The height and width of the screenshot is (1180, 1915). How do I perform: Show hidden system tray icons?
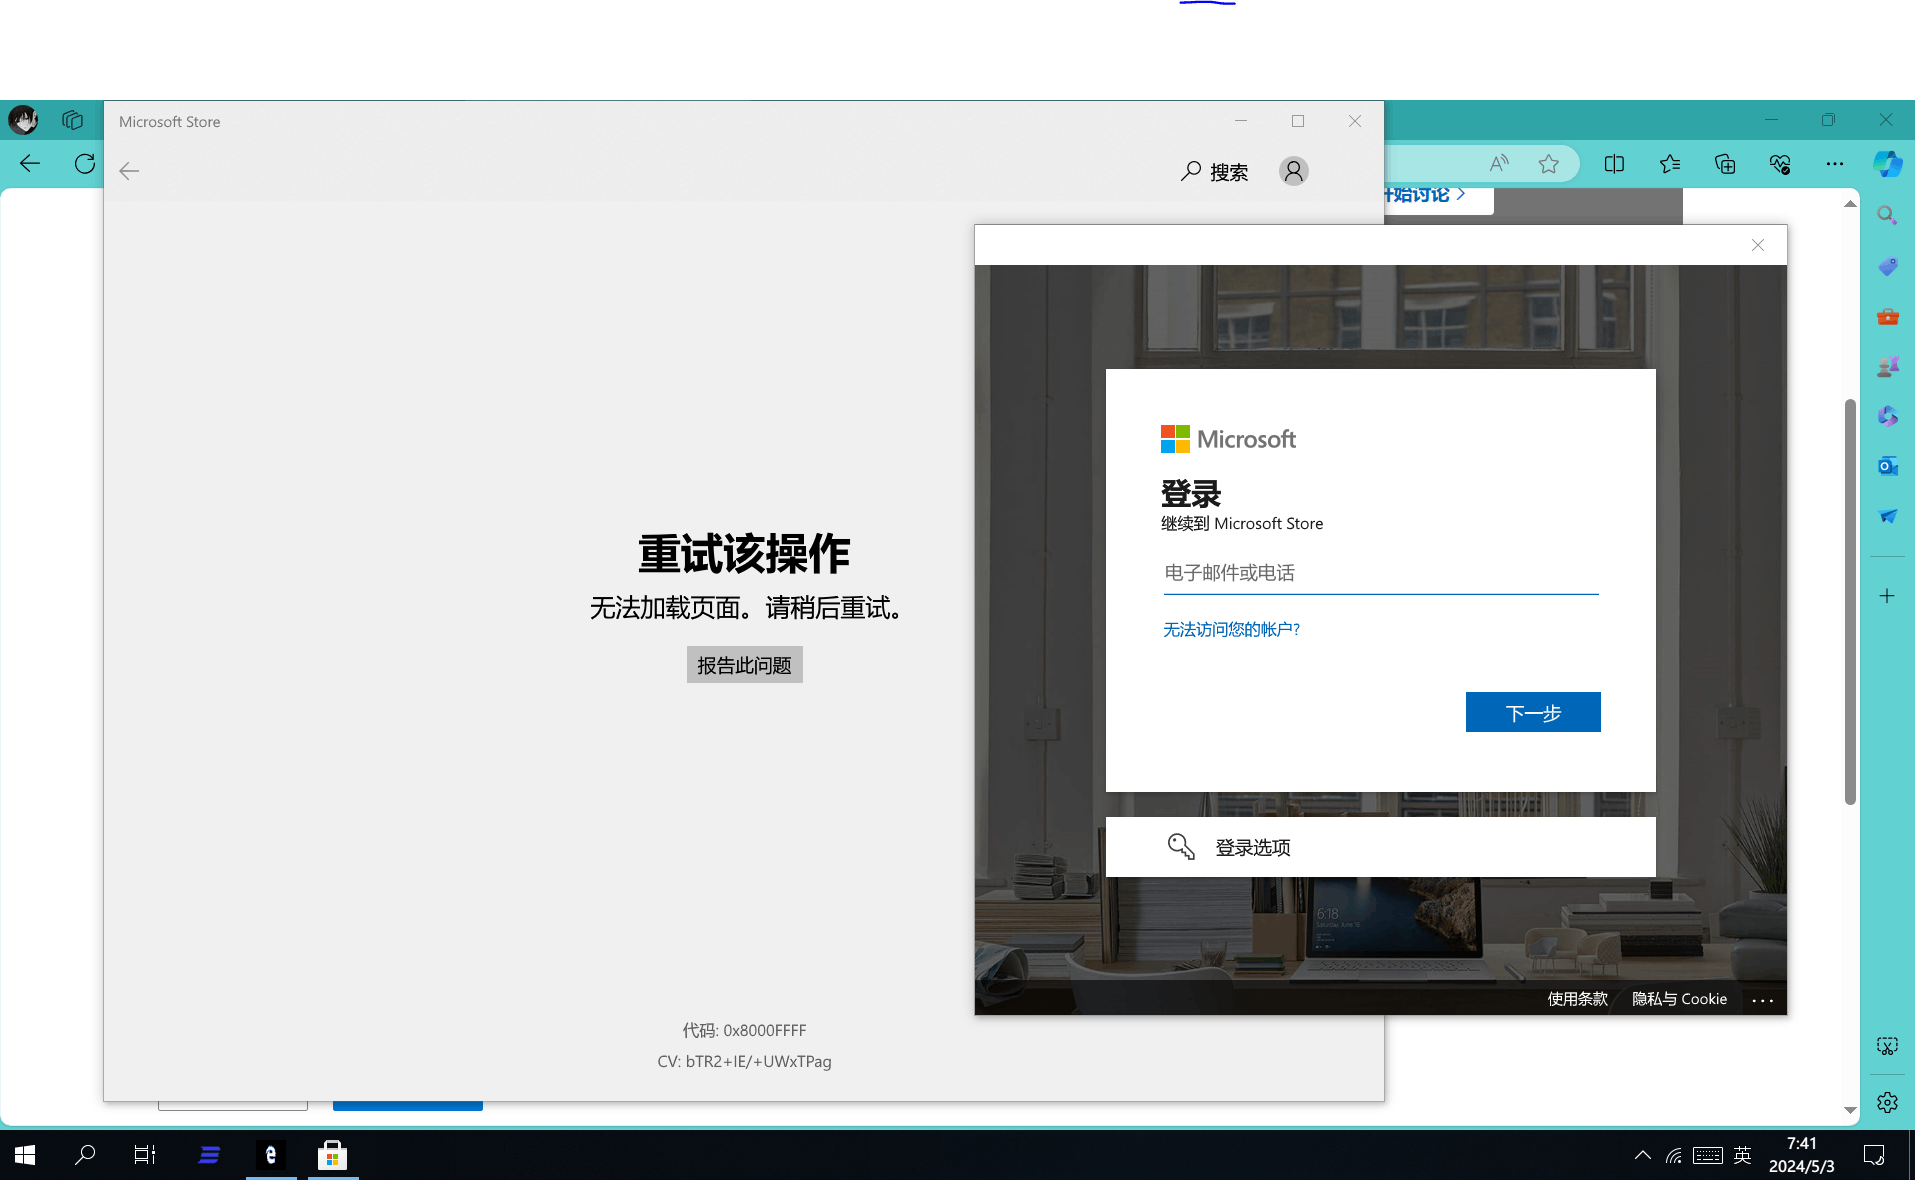click(1642, 1156)
